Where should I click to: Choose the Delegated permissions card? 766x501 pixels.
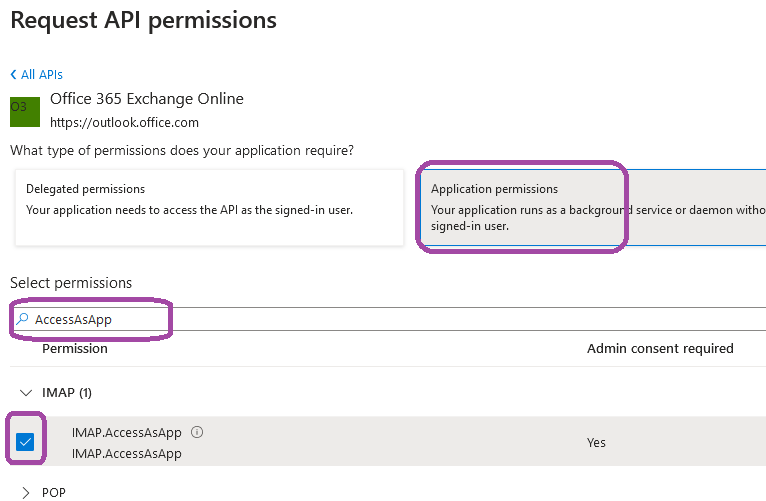pyautogui.click(x=209, y=207)
